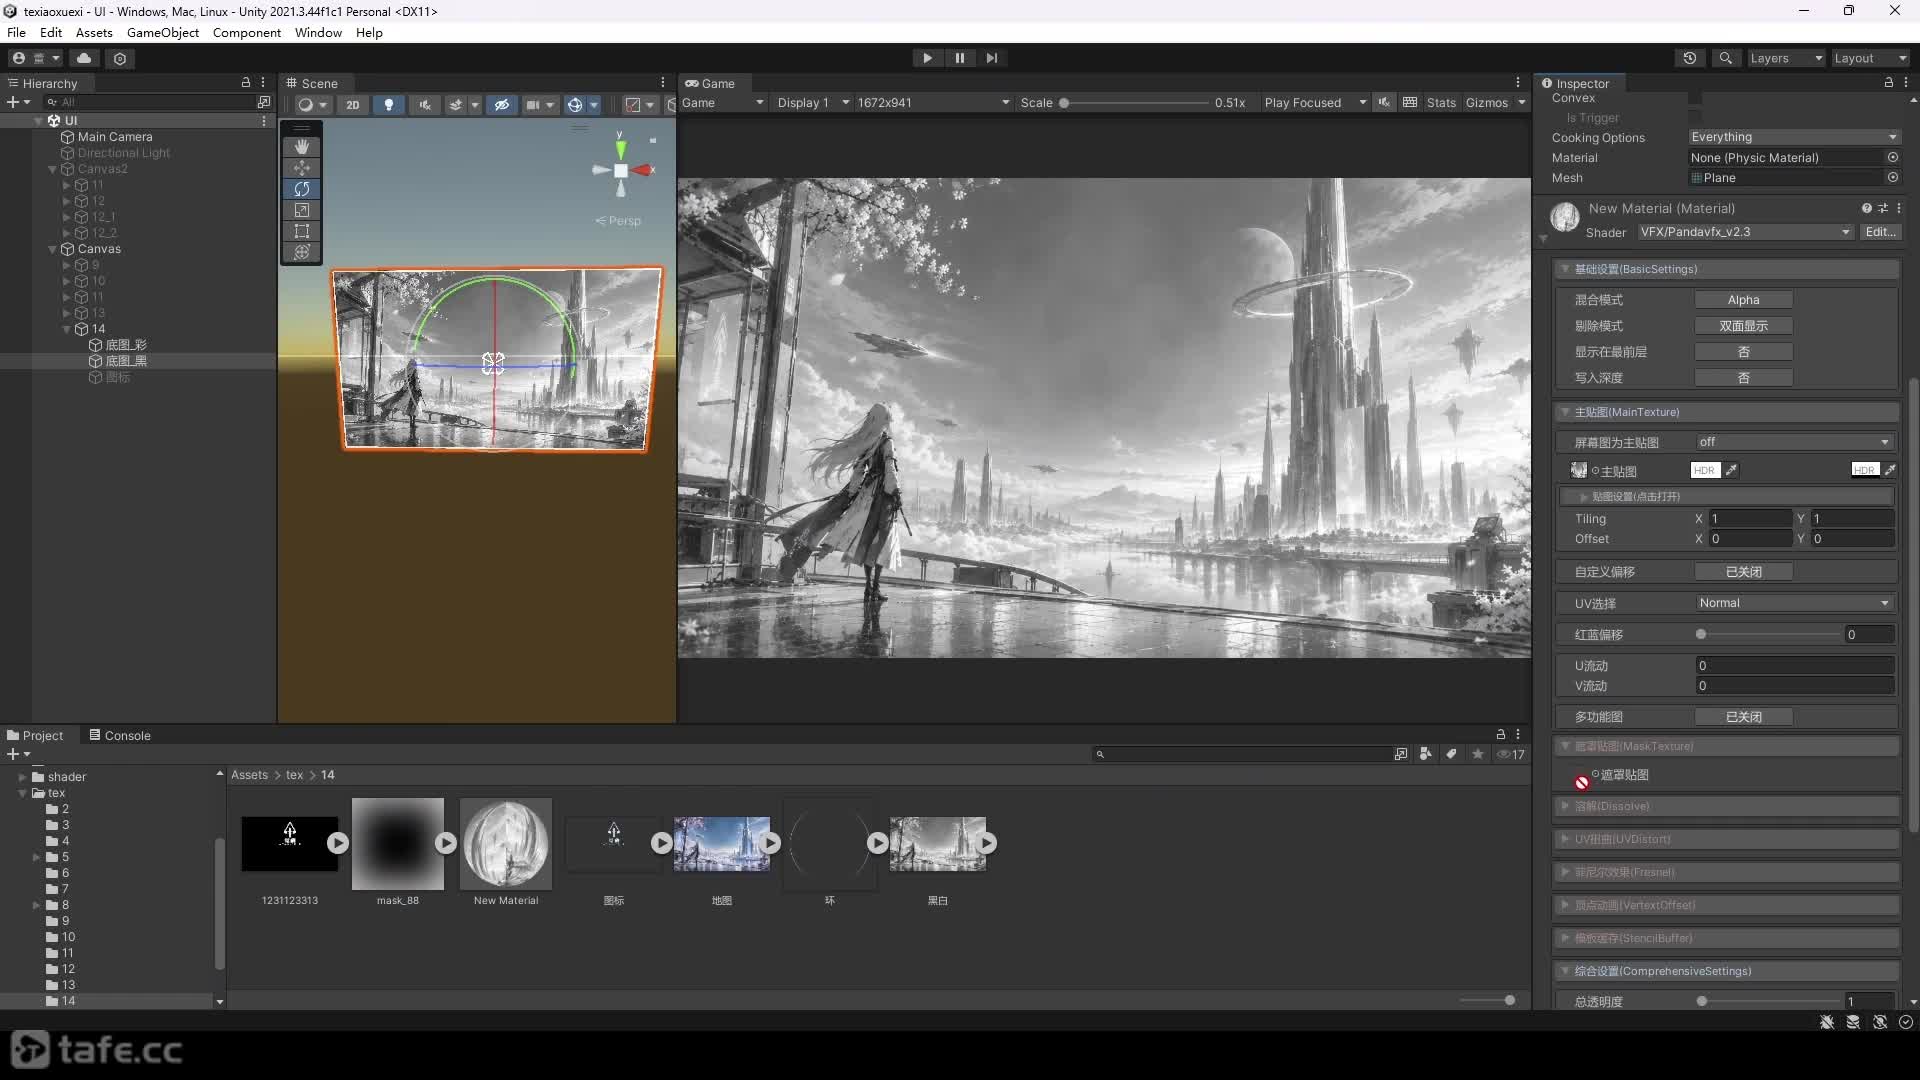Viewport: 1920px width, 1080px height.
Task: Toggle 2D view mode in Scene
Action: 353,104
